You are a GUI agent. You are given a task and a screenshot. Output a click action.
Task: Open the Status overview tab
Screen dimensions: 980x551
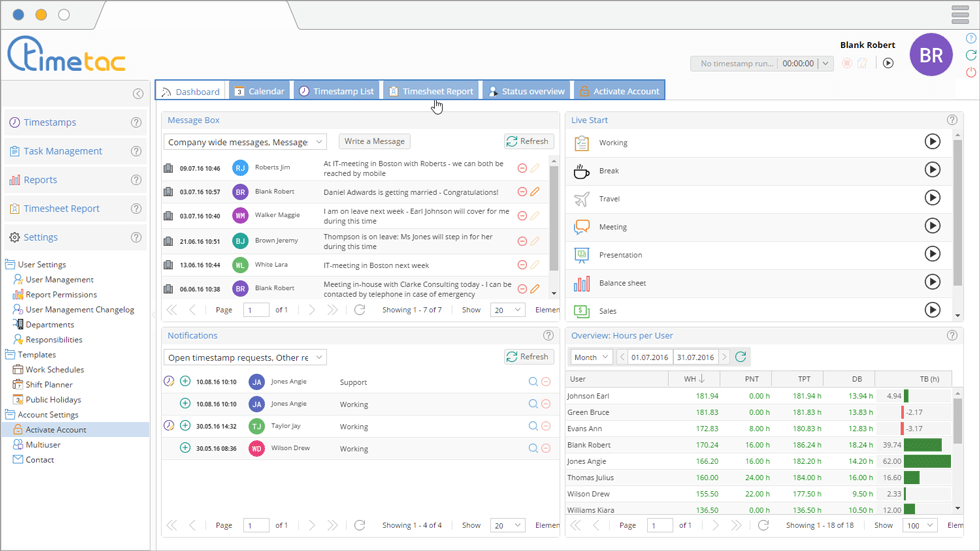coord(525,91)
